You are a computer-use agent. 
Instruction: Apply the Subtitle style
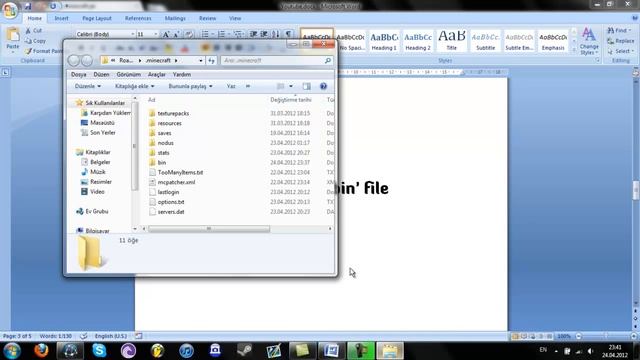coord(485,40)
